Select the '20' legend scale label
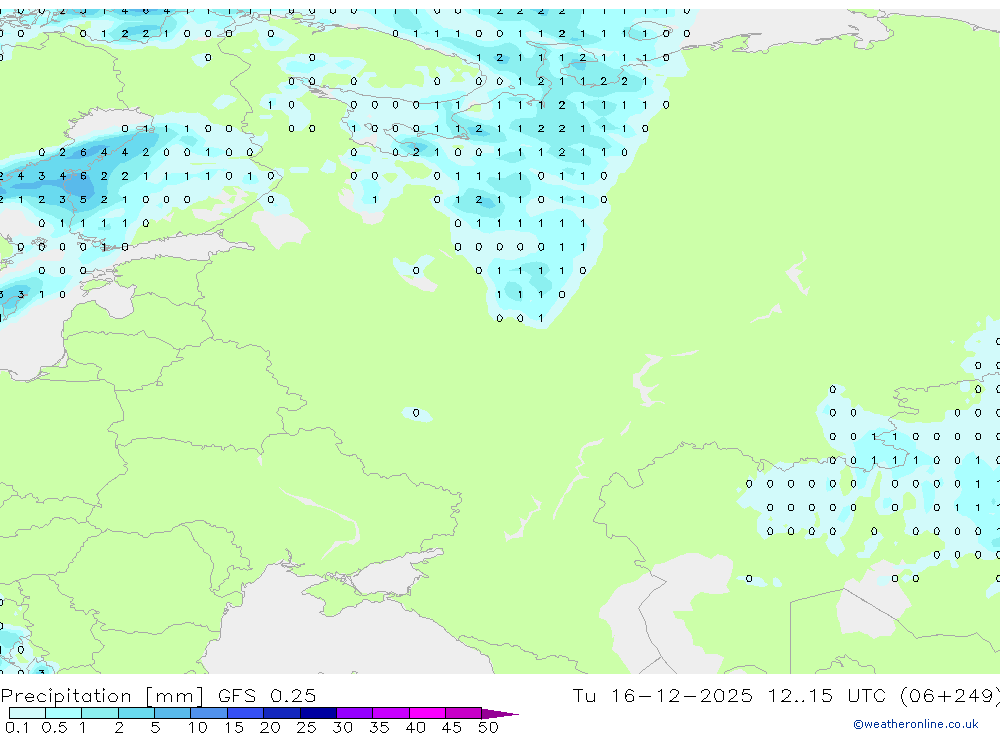Viewport: 1000px width, 733px height. pyautogui.click(x=270, y=727)
